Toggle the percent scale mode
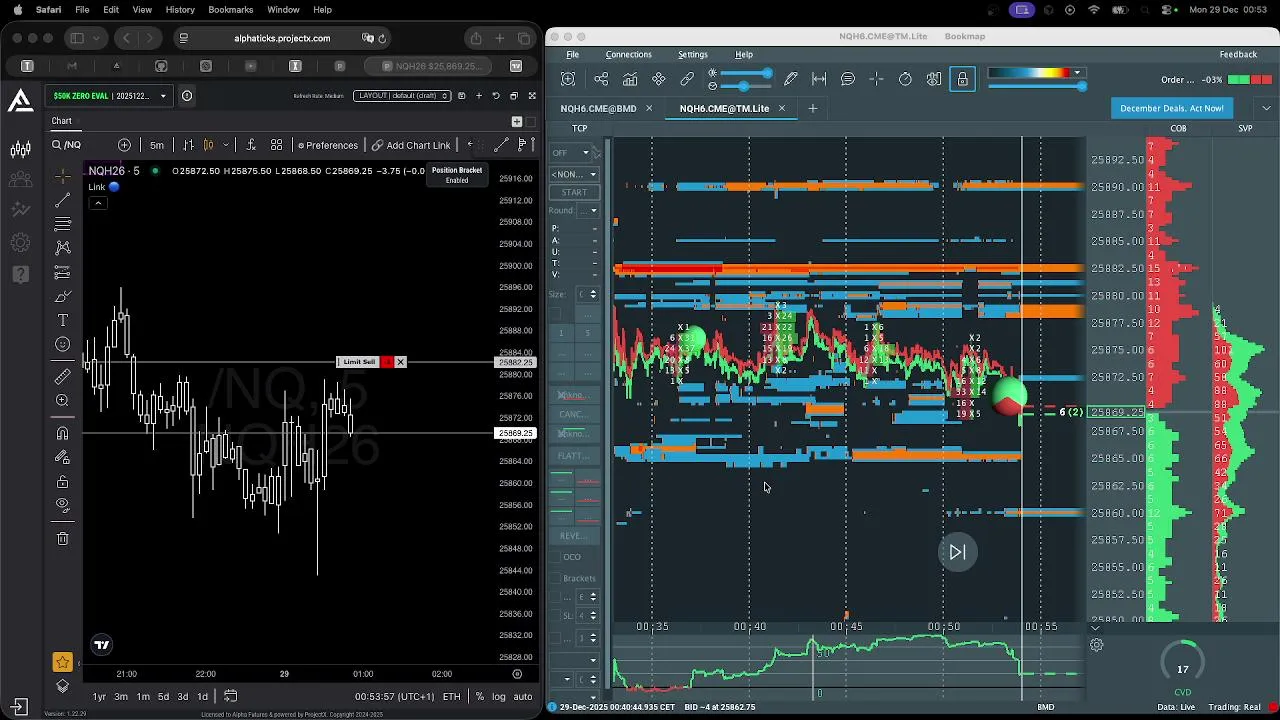 480,696
